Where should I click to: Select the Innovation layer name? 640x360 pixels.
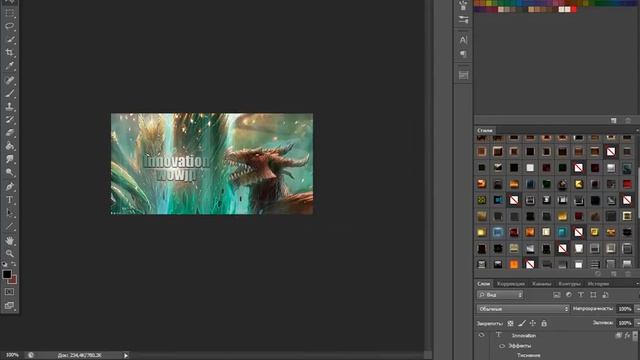(524, 336)
